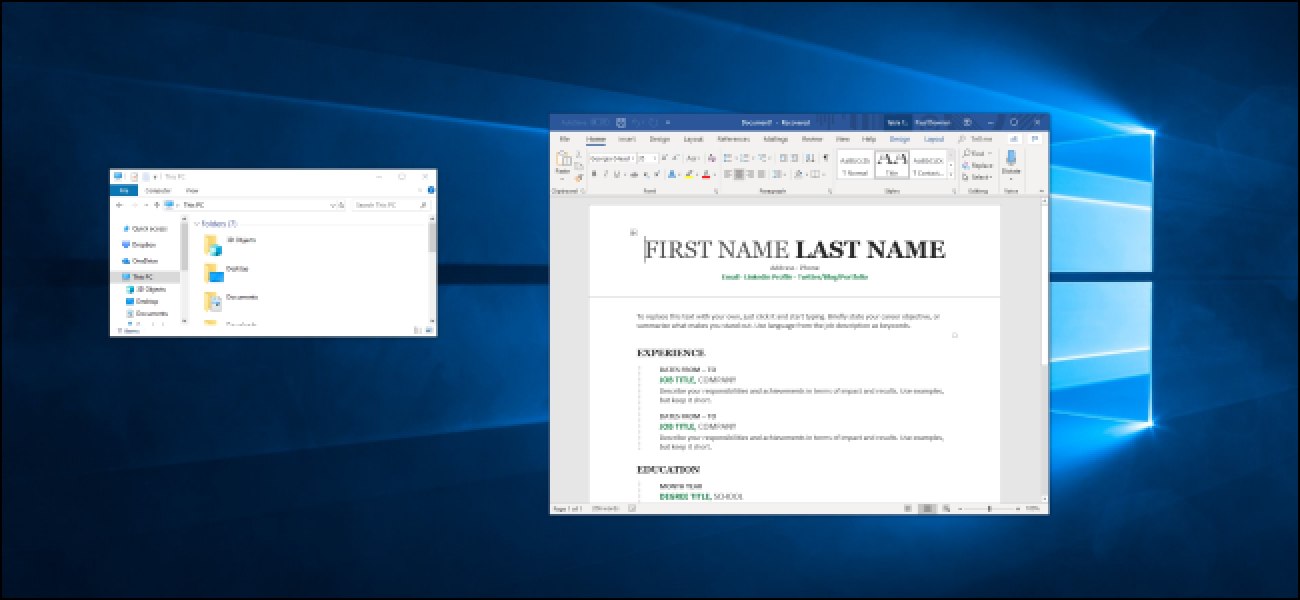Viewport: 1300px width, 600px height.
Task: Collapse the Word ribbon with the arrow
Action: 1043,190
